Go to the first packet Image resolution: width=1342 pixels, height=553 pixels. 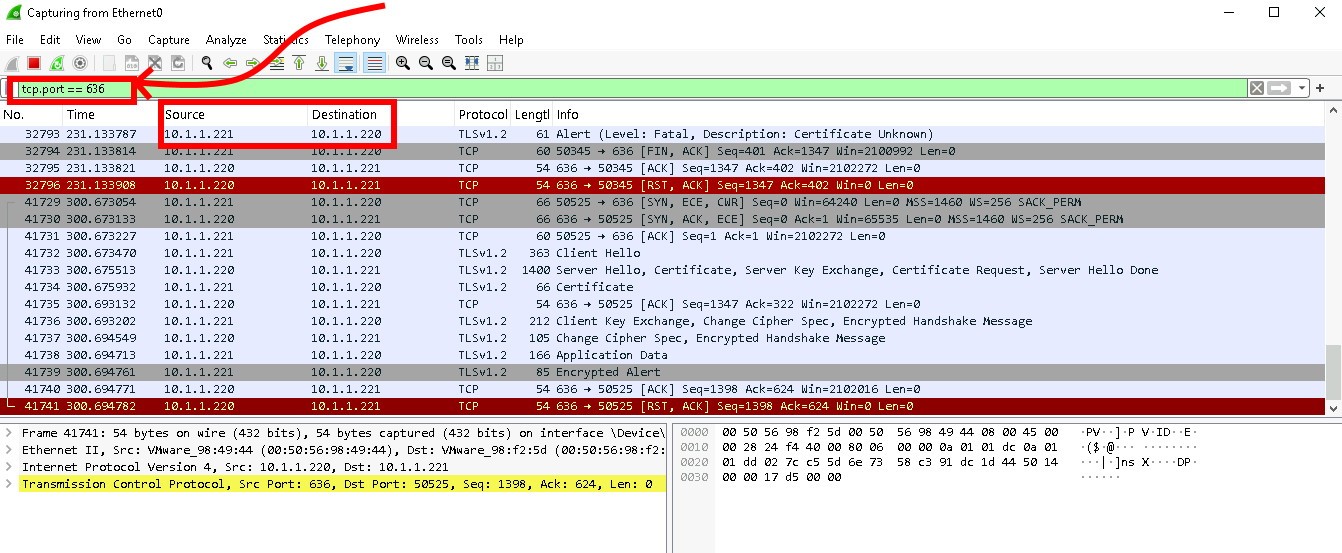(x=299, y=63)
